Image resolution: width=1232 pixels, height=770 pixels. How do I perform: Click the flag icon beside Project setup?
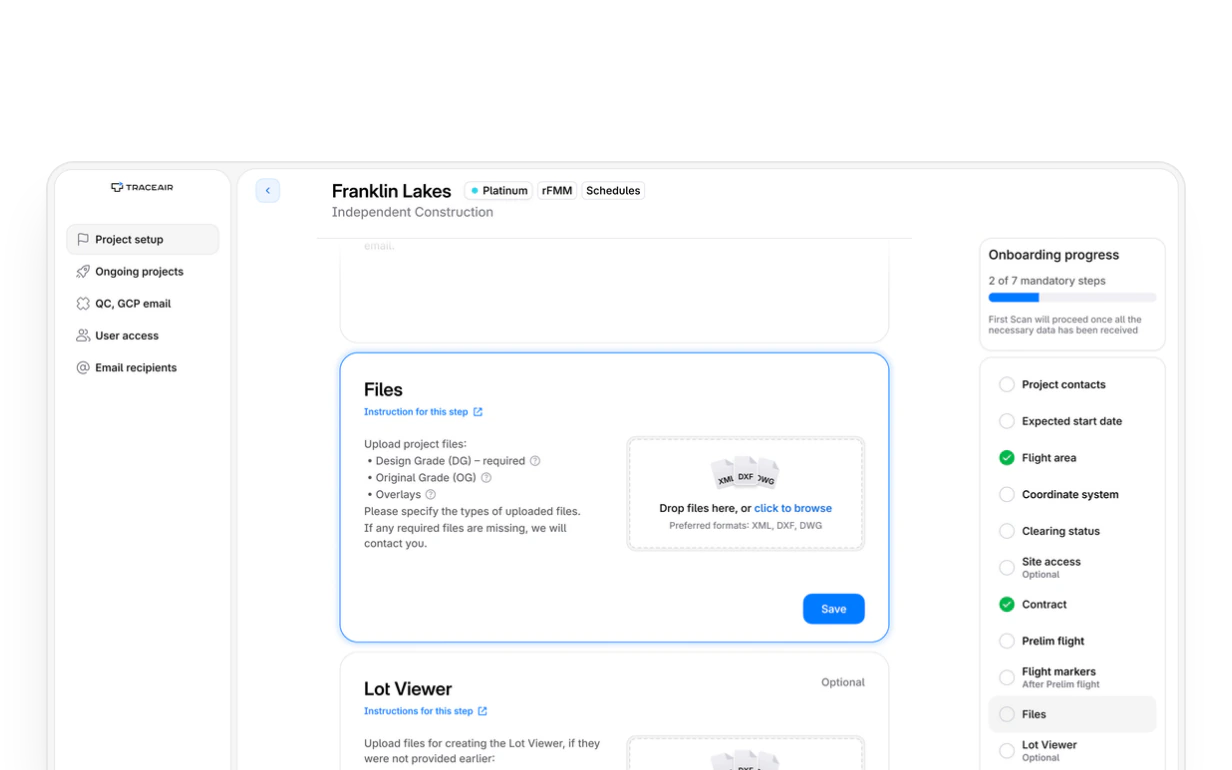click(83, 240)
